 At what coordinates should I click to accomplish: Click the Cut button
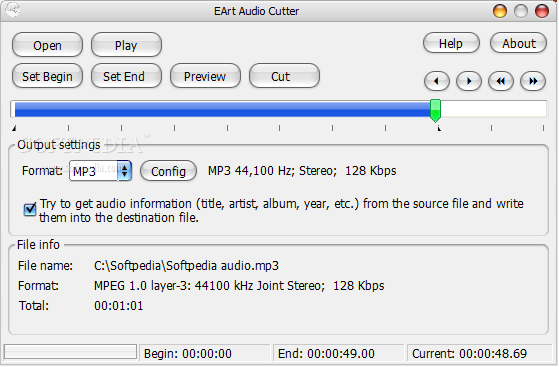[x=284, y=76]
